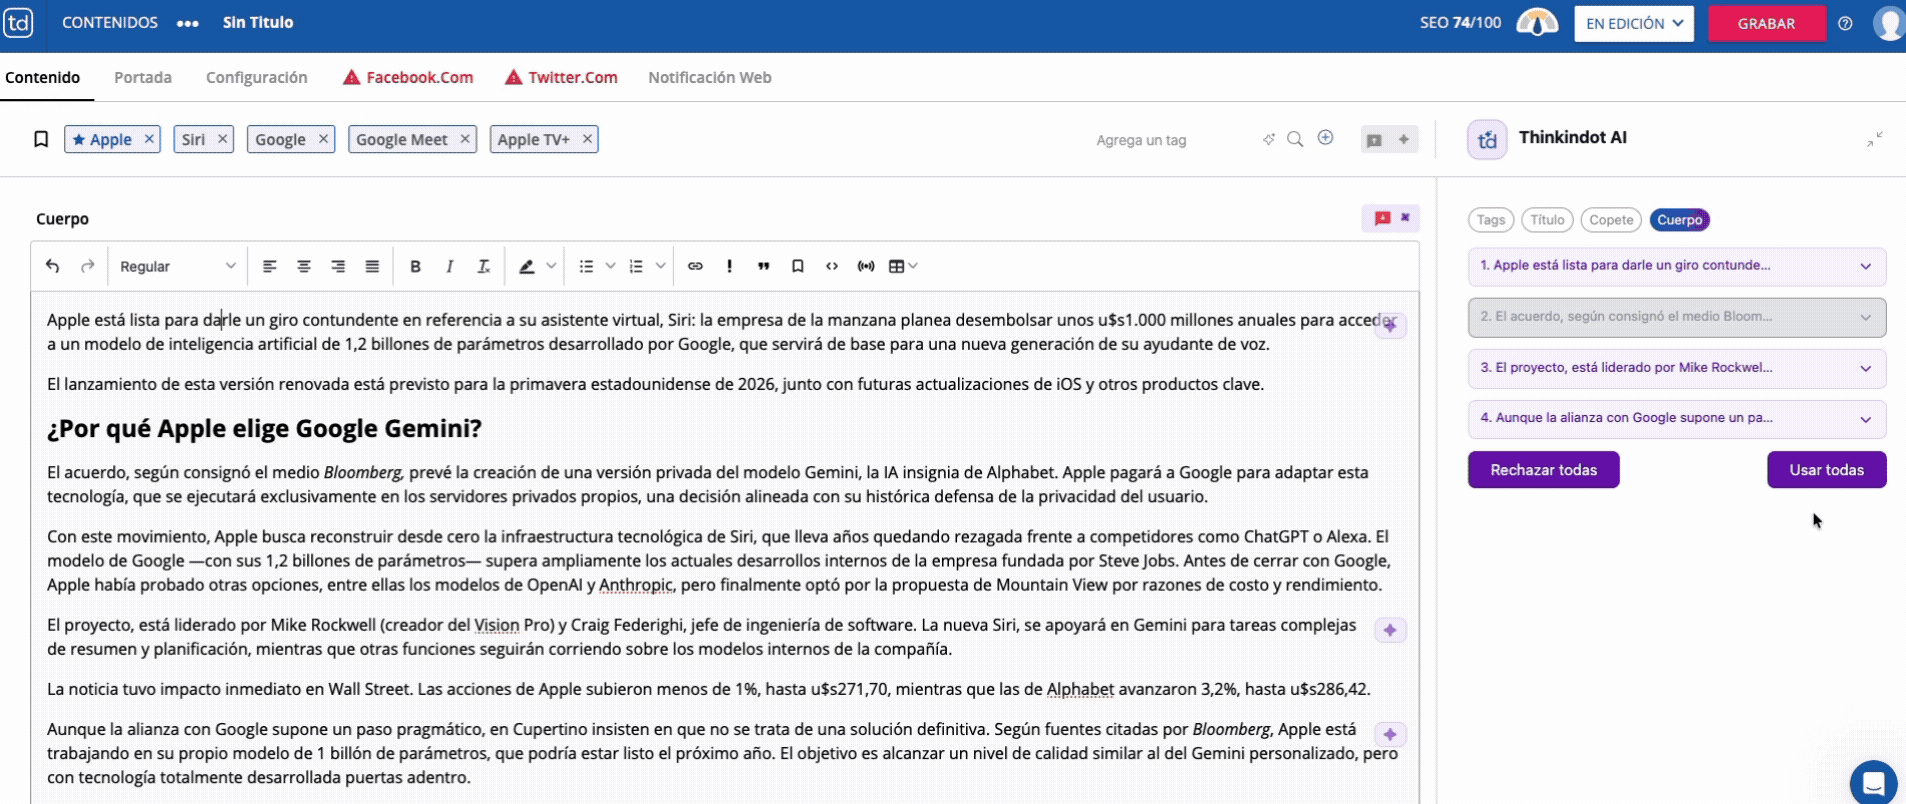Toggle bold formatting

click(415, 266)
